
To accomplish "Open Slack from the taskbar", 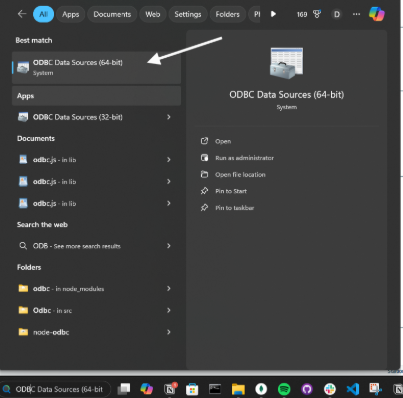I will pyautogui.click(x=330, y=389).
